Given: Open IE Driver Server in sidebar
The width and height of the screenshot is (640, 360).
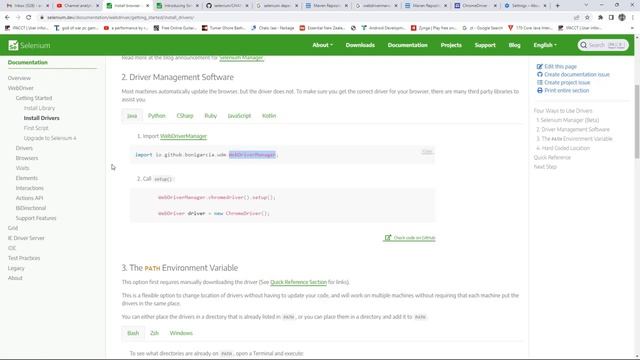Looking at the screenshot, I should 26,238.
